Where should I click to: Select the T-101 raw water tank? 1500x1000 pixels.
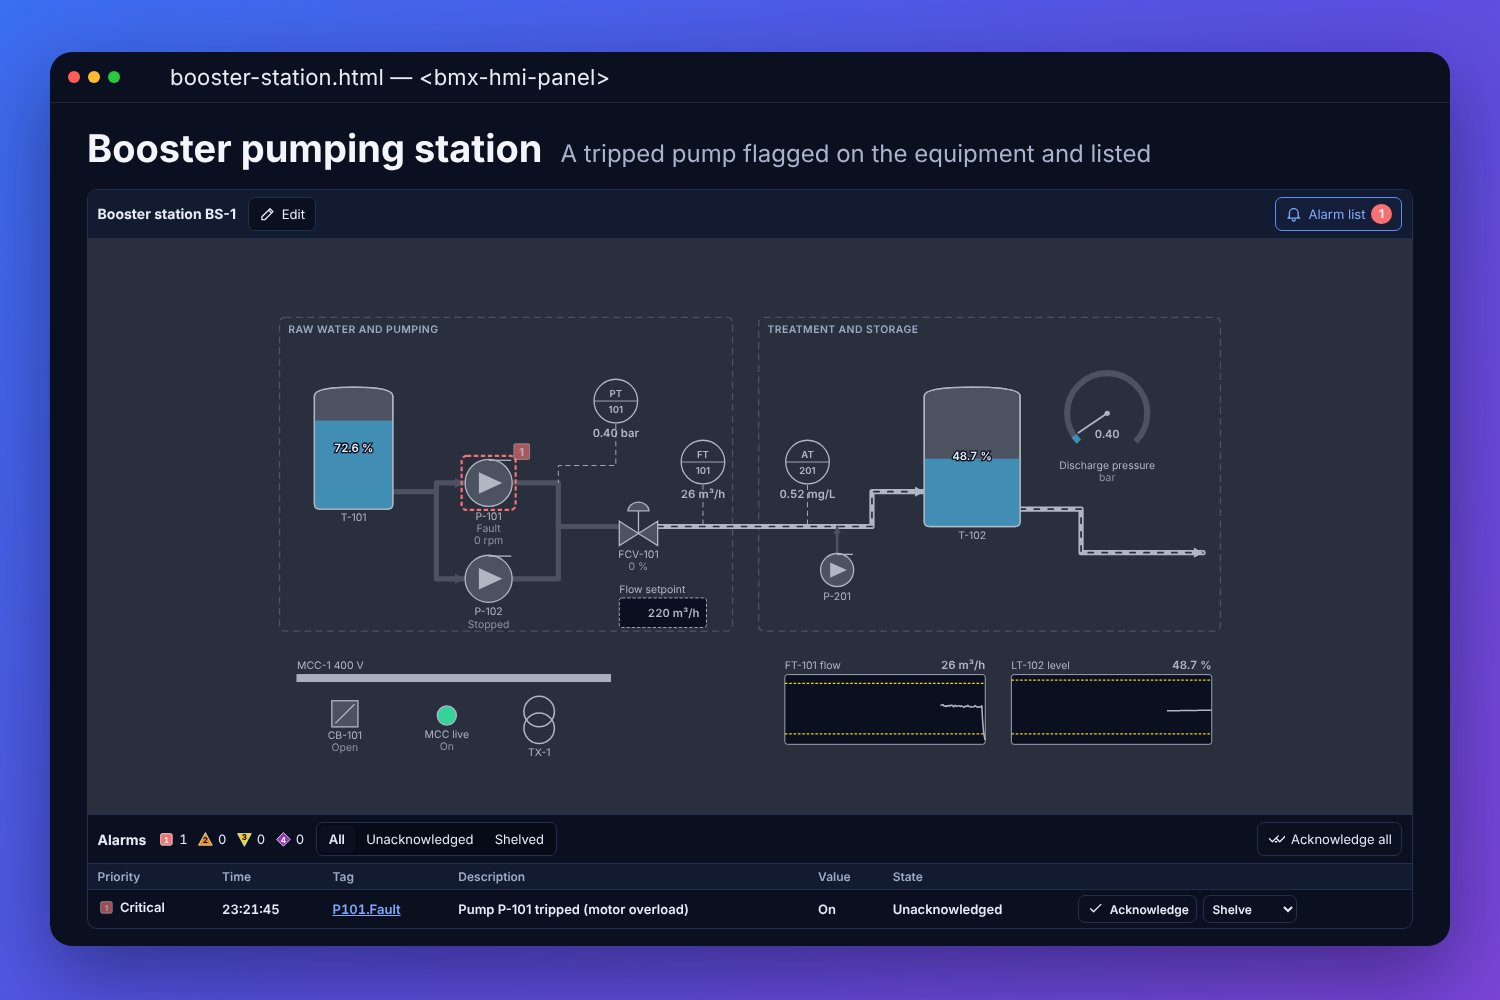[x=354, y=448]
